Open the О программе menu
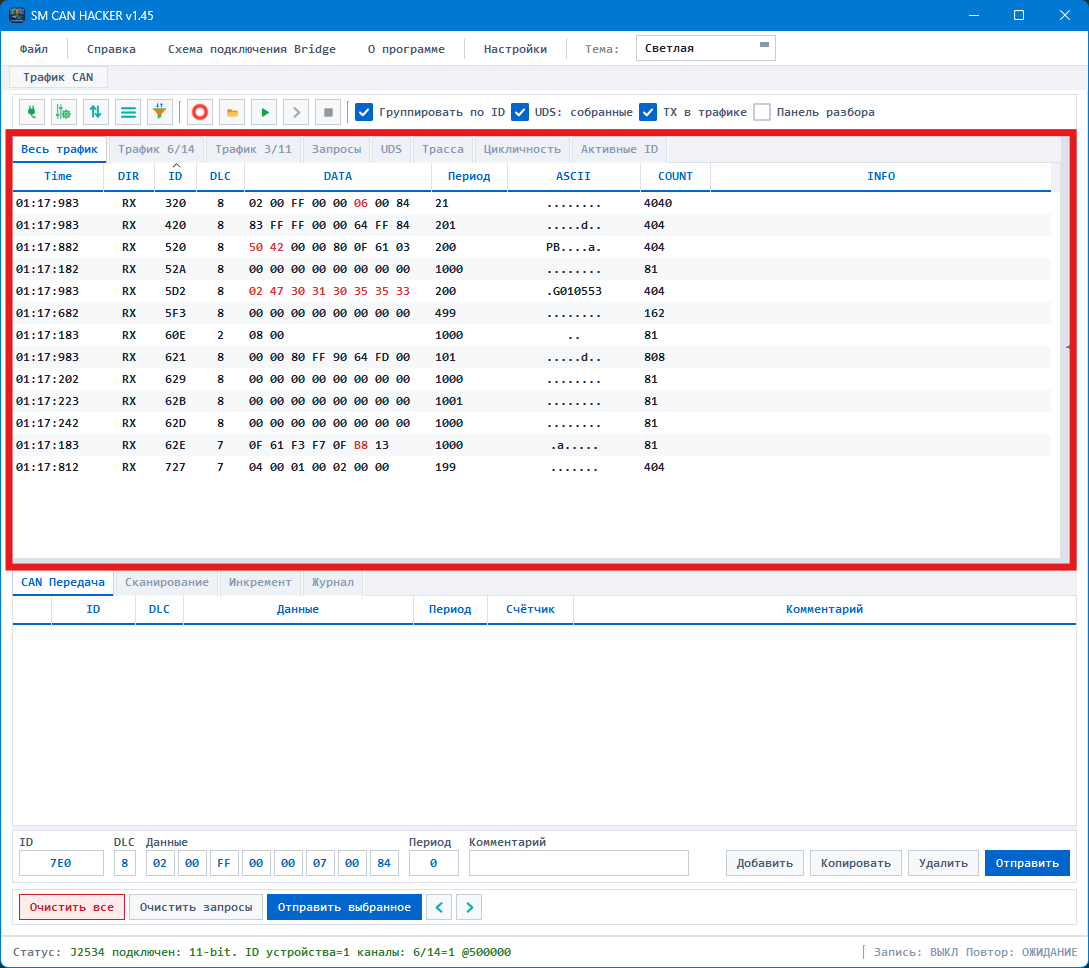Image resolution: width=1089 pixels, height=968 pixels. (406, 49)
